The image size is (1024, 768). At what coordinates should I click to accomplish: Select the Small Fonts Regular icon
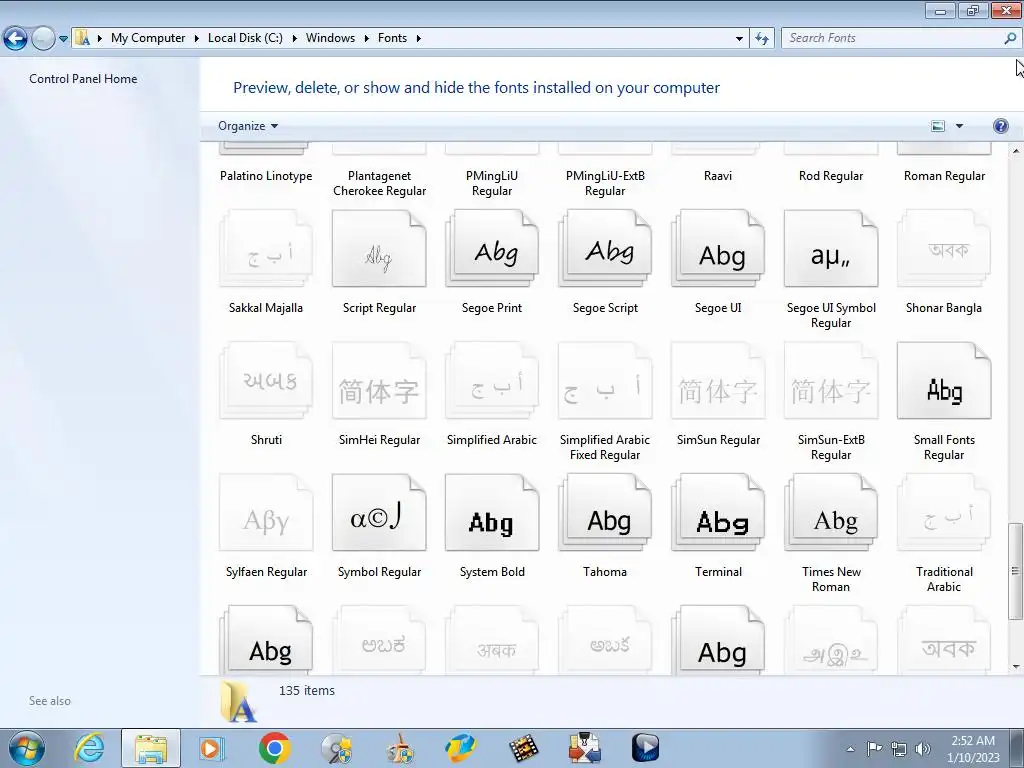(x=944, y=381)
